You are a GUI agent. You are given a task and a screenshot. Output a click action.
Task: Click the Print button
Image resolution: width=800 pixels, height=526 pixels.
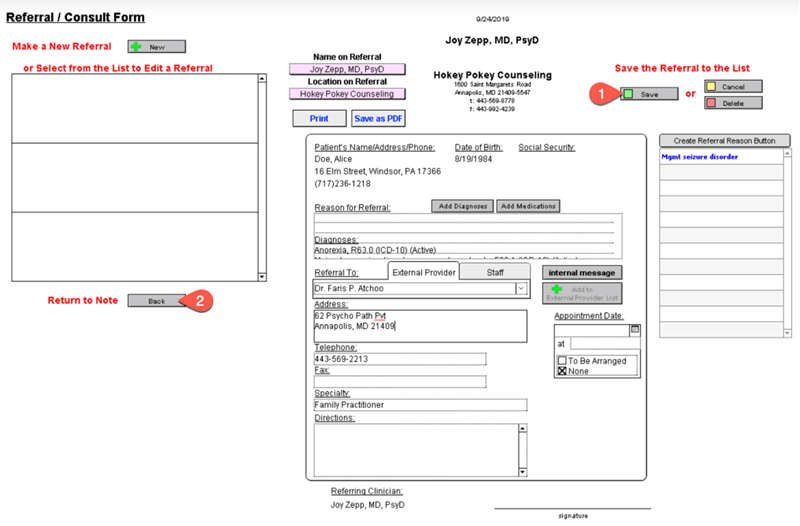click(319, 118)
